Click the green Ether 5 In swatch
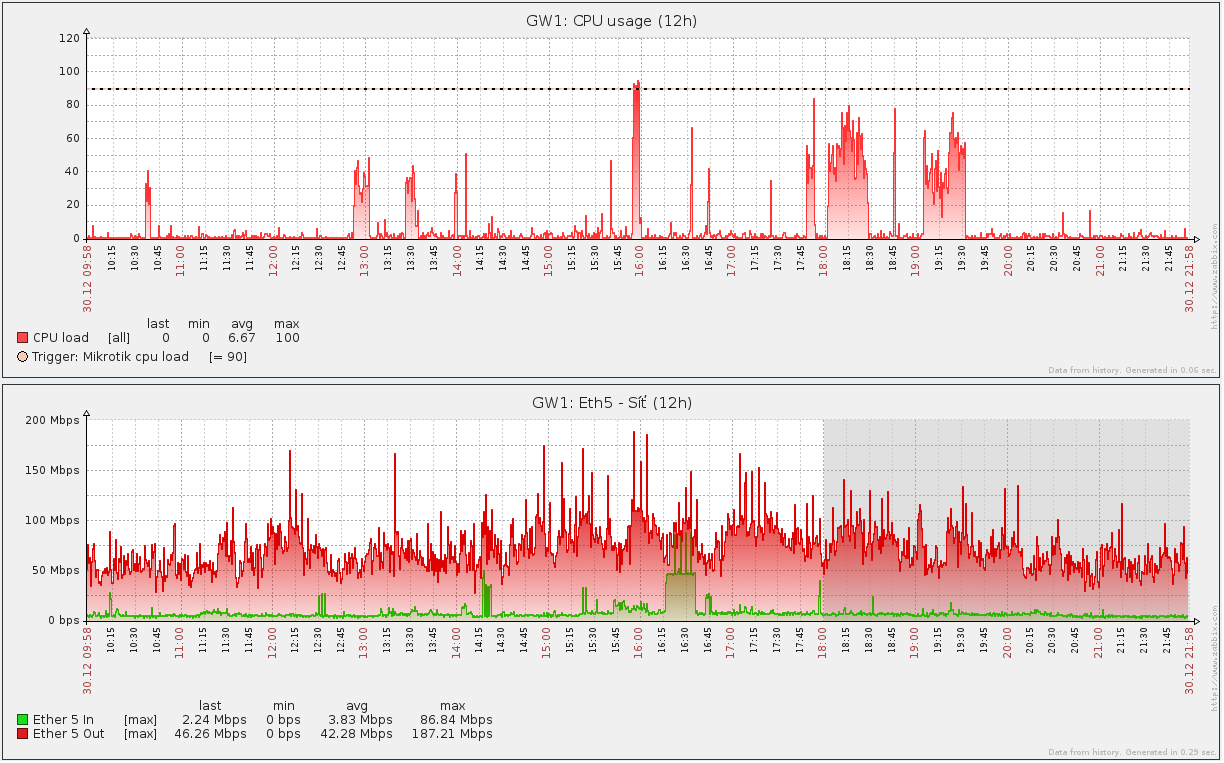 coord(23,719)
